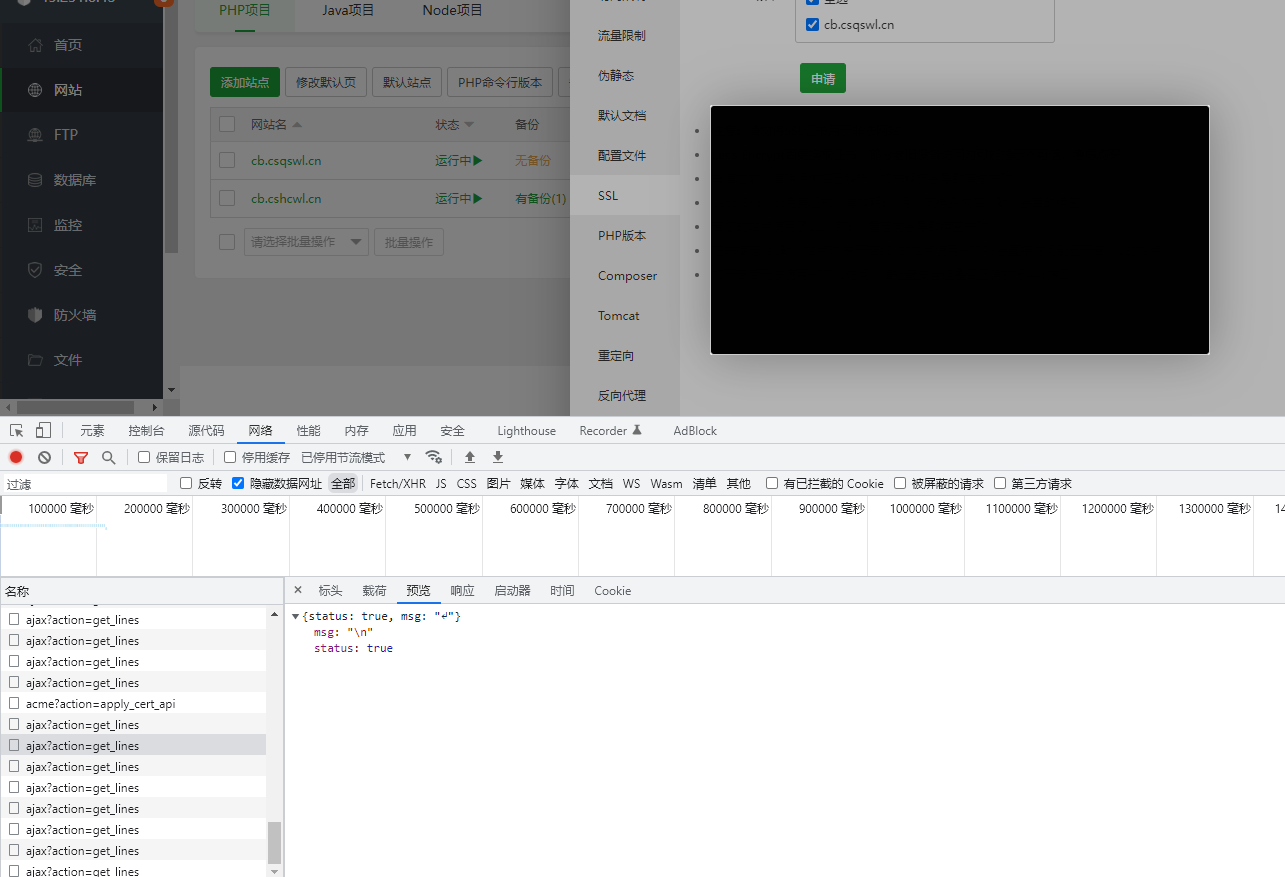Open the 请选择批量操作 dropdown
The height and width of the screenshot is (877, 1285).
[x=306, y=242]
